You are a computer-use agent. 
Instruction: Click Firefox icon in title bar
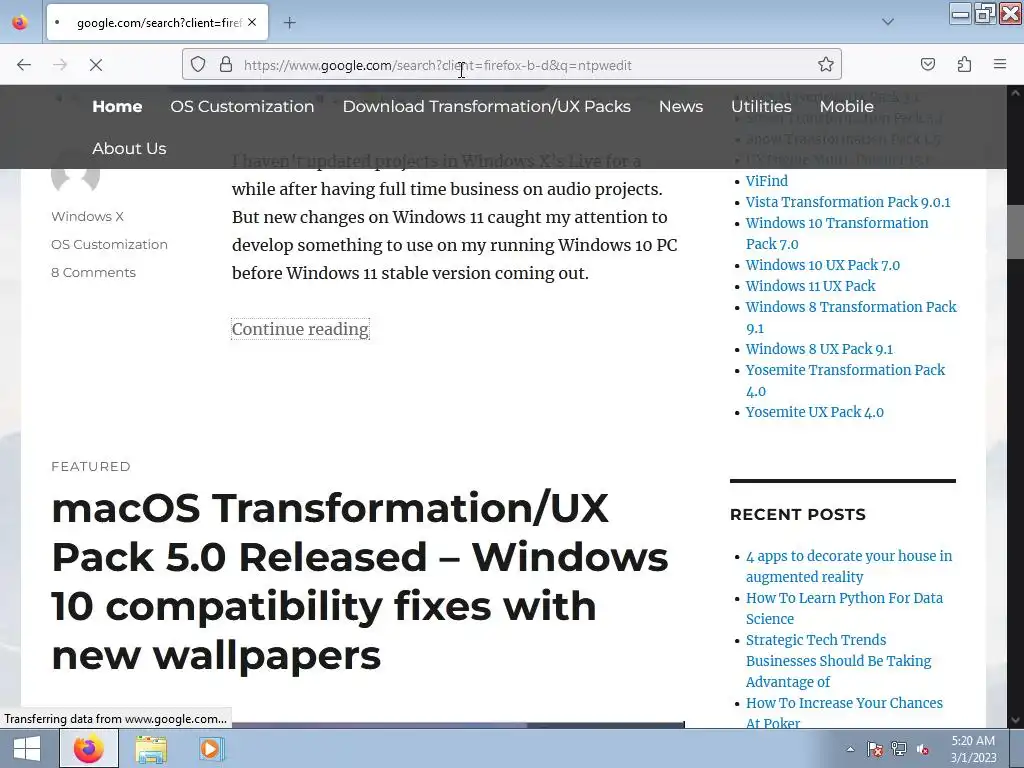[20, 22]
